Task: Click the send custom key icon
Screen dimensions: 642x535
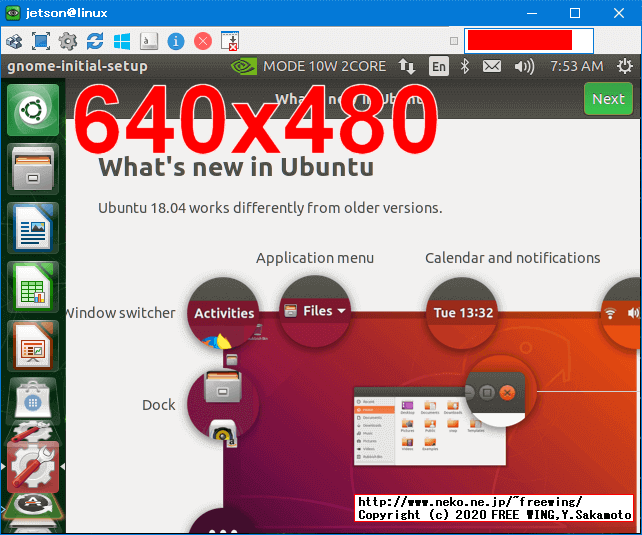Action: (x=149, y=41)
